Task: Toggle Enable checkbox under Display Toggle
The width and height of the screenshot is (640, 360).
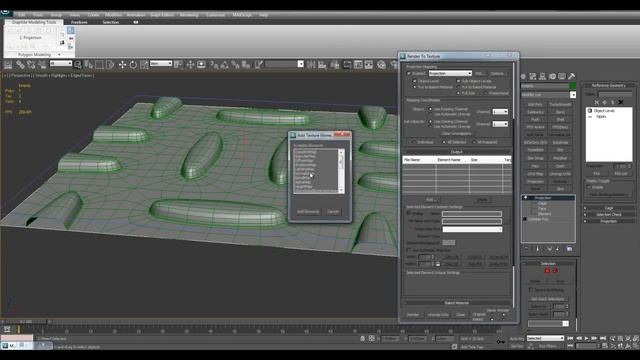Action: pos(589,187)
